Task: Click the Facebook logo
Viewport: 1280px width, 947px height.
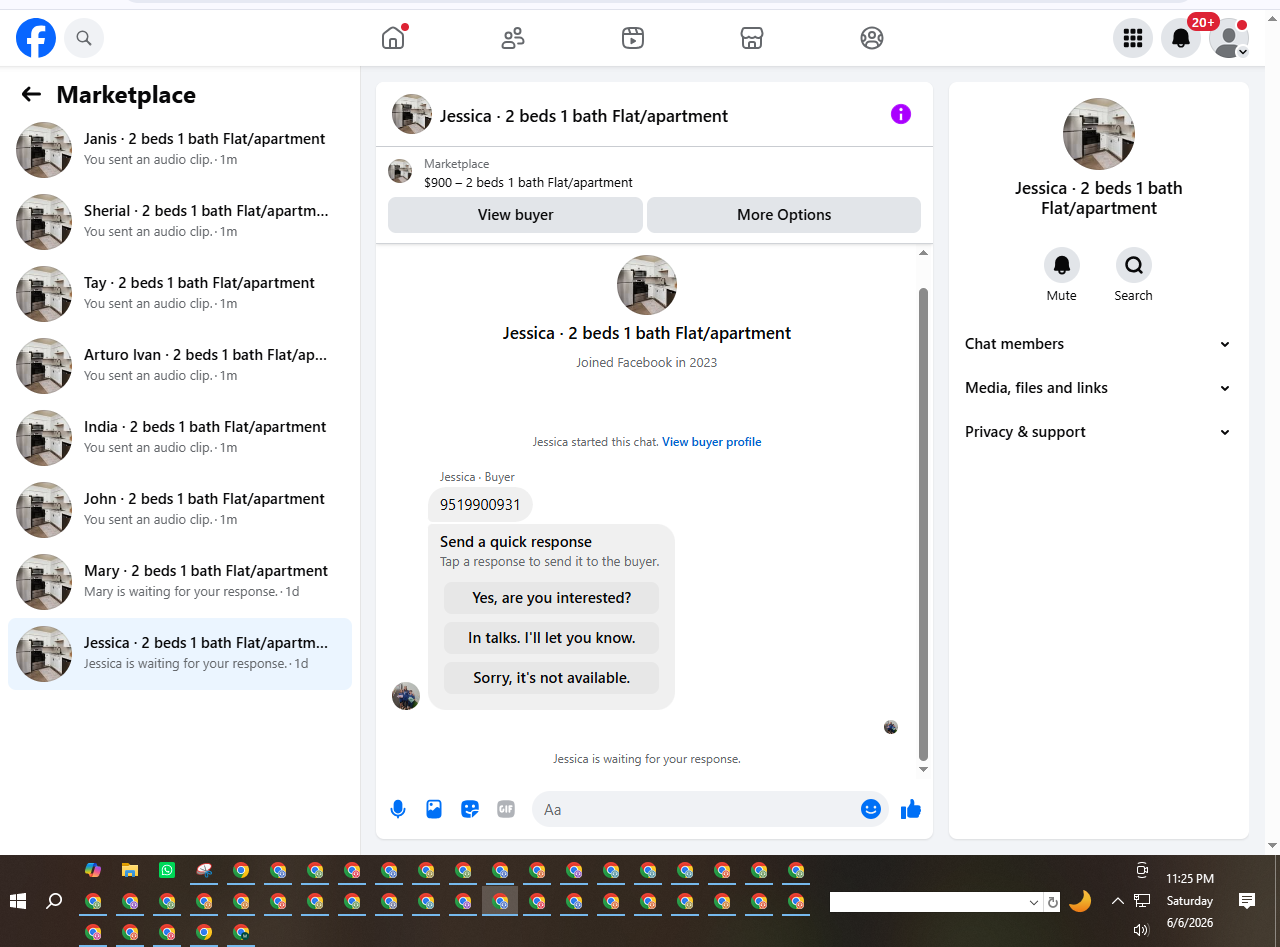Action: click(x=36, y=38)
